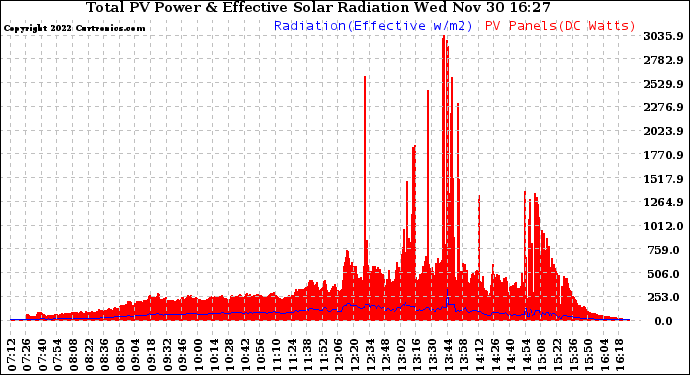Click the 08:36 time axis label
Image resolution: width=690 pixels, height=375 pixels.
(105, 355)
